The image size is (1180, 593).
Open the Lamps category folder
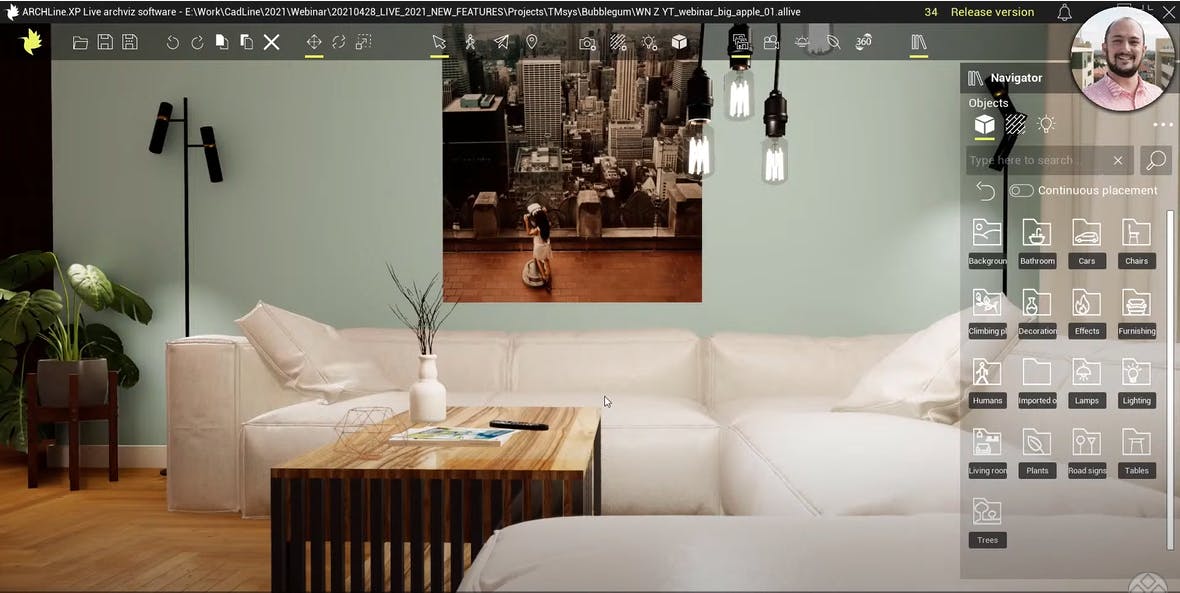coord(1087,382)
